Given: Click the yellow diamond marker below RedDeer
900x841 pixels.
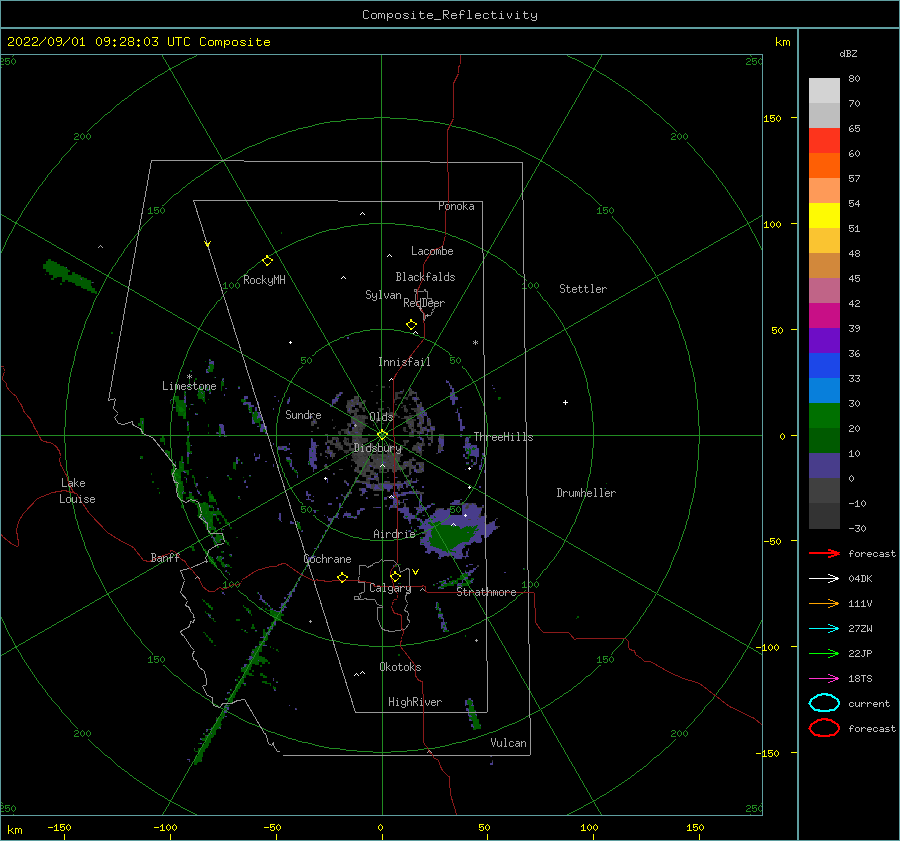Looking at the screenshot, I should coord(411,325).
